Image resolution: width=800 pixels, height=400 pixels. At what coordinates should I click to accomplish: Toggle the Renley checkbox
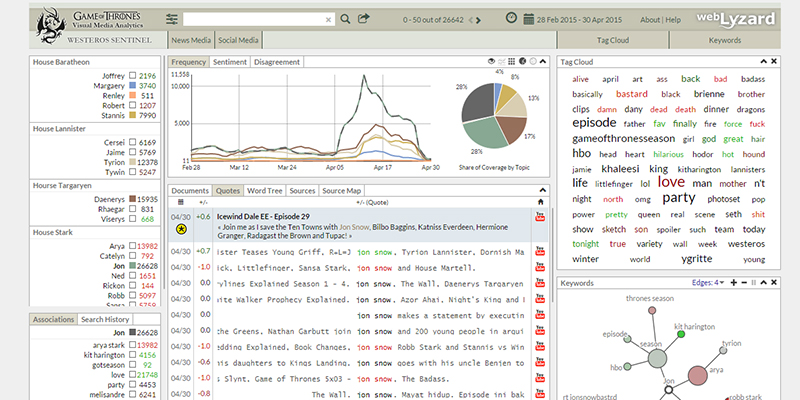point(133,95)
